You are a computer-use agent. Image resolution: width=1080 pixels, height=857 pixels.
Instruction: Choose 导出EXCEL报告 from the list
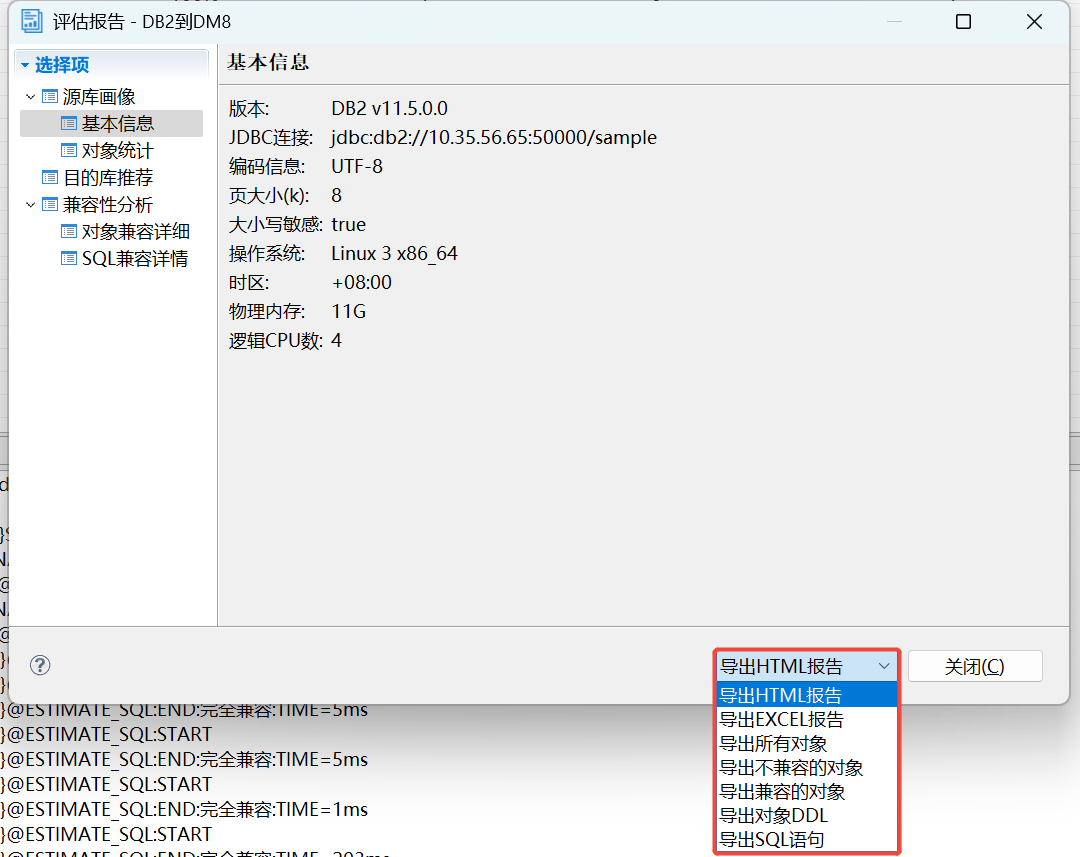coord(807,719)
